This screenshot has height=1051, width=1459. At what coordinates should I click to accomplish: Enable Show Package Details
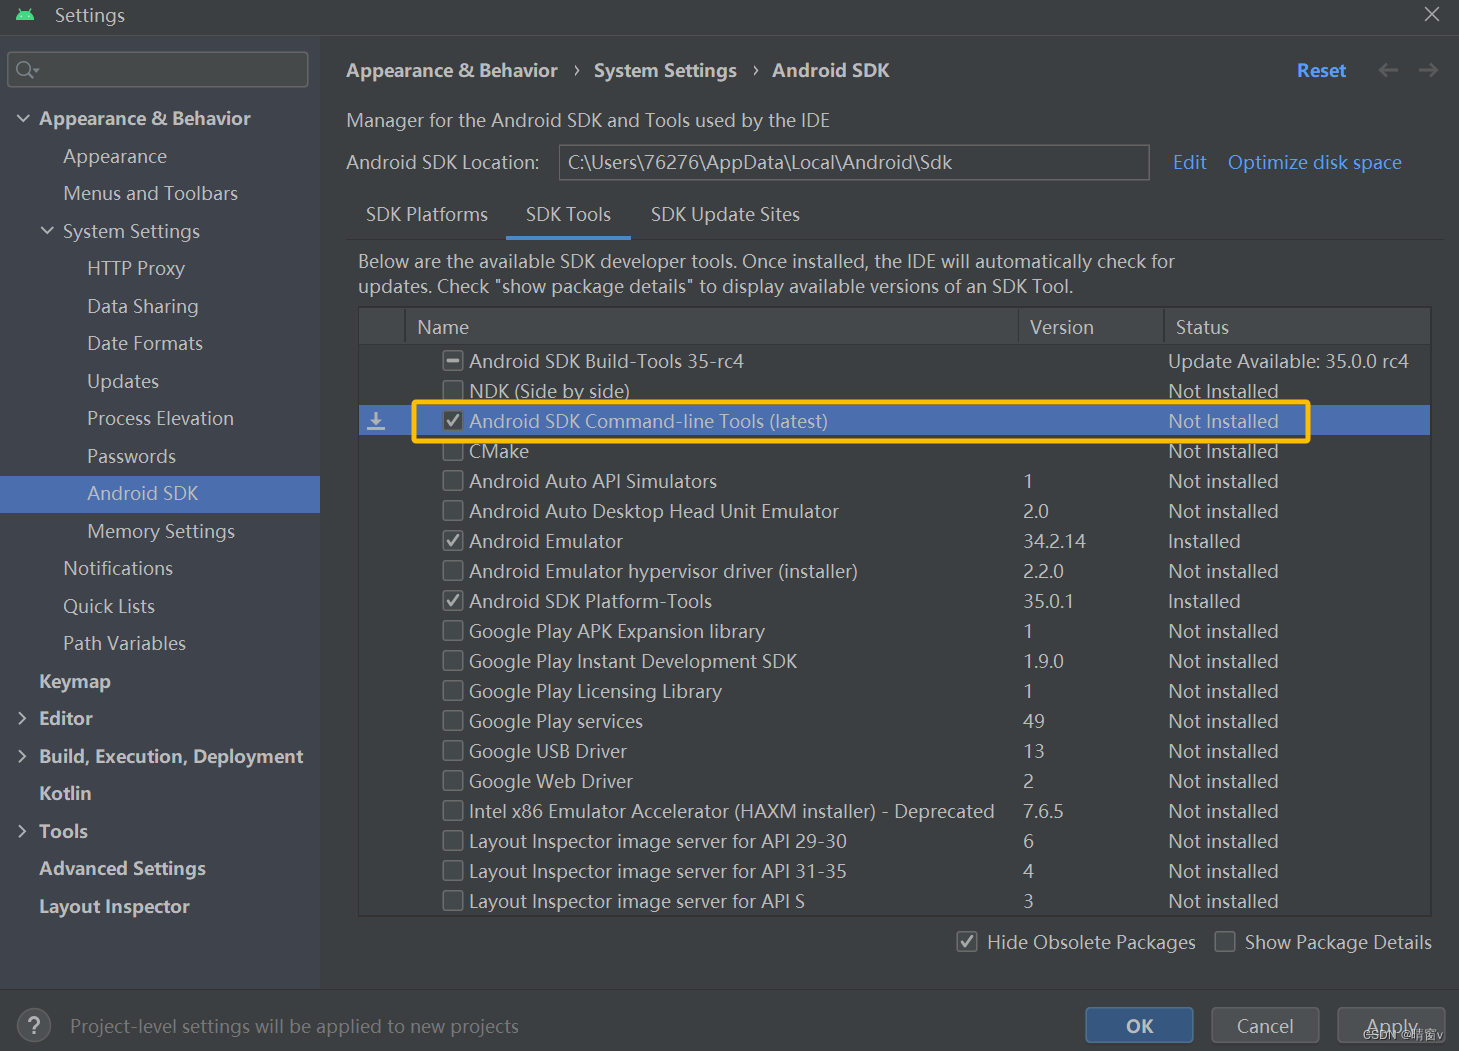[1224, 941]
